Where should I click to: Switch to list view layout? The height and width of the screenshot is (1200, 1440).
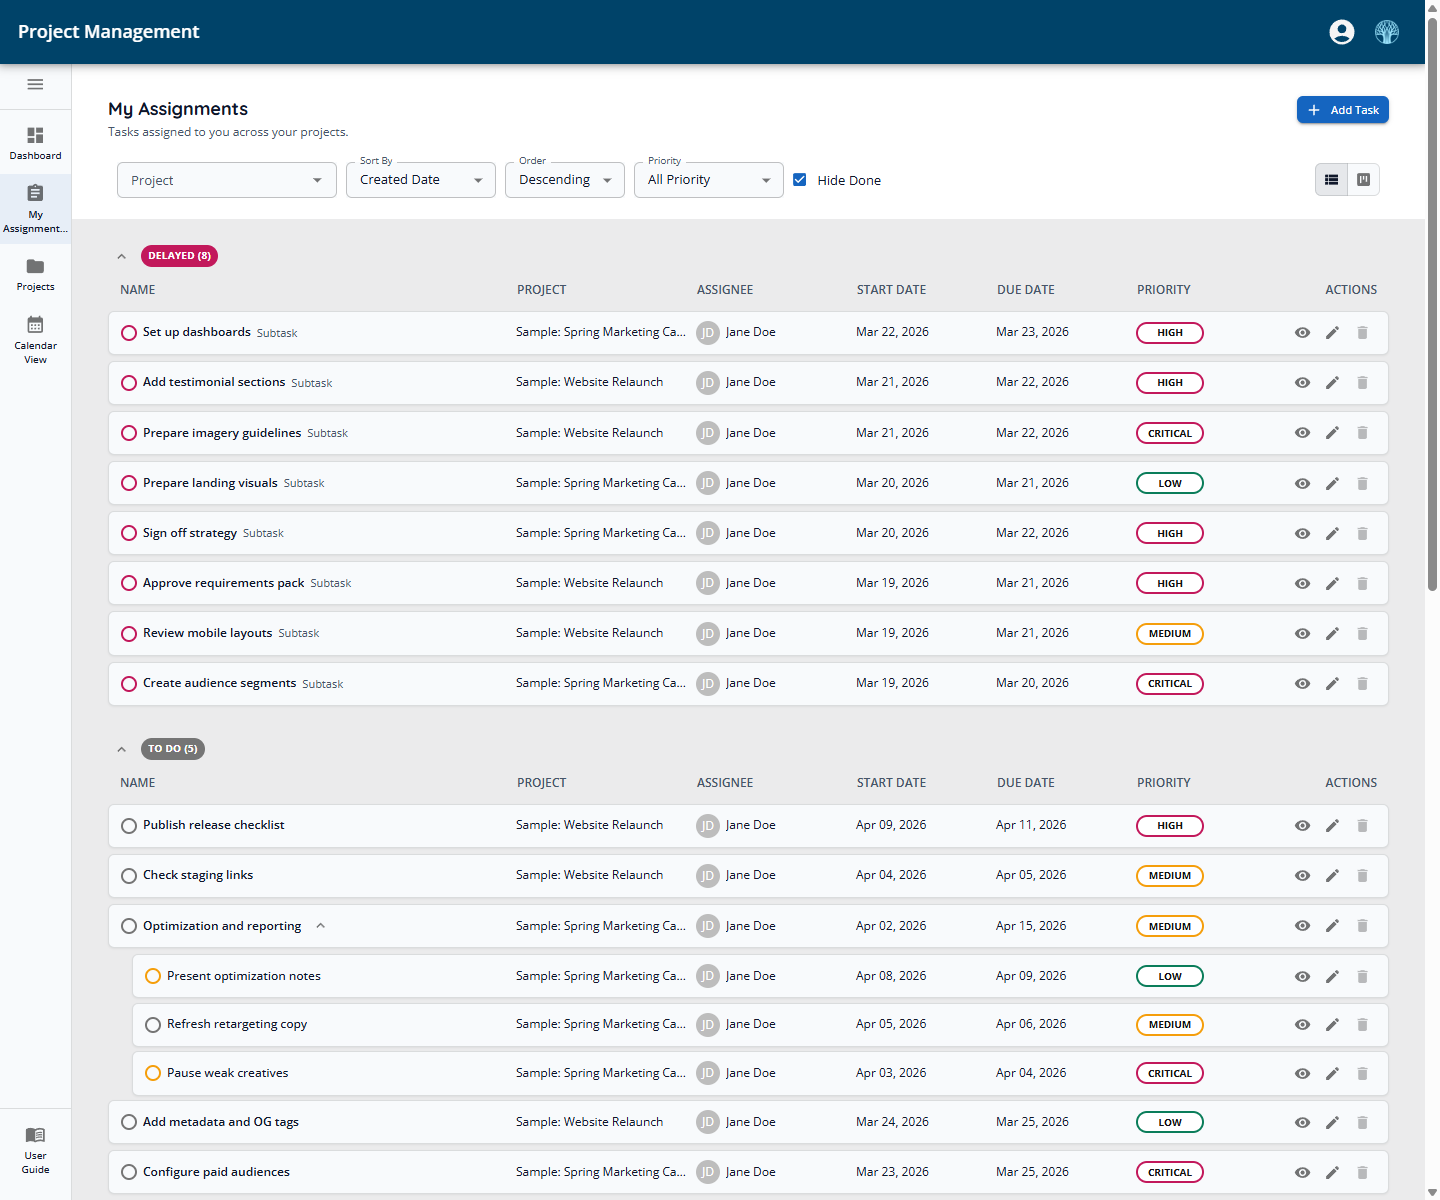click(1332, 180)
